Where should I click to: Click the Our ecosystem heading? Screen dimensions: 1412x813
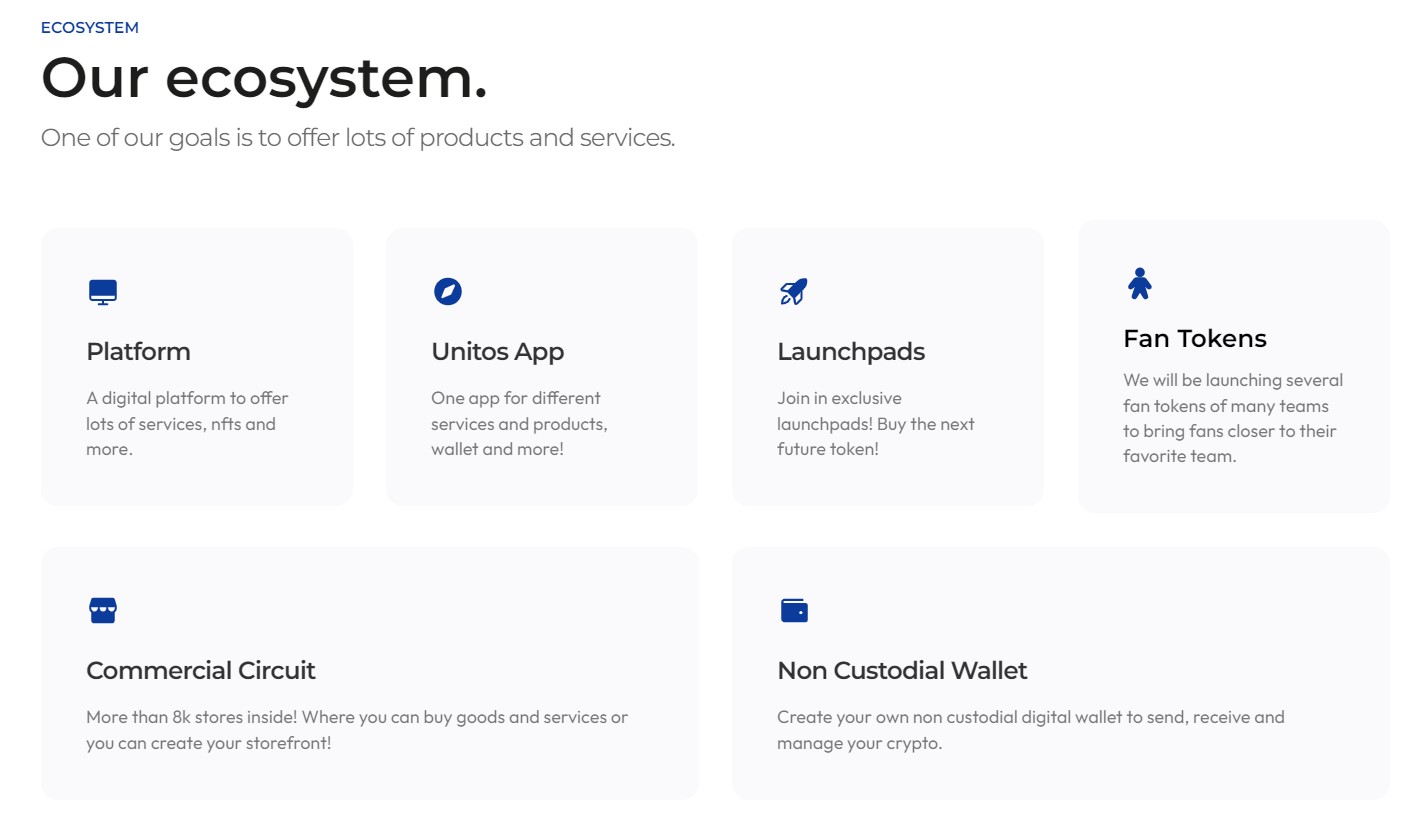[x=263, y=79]
